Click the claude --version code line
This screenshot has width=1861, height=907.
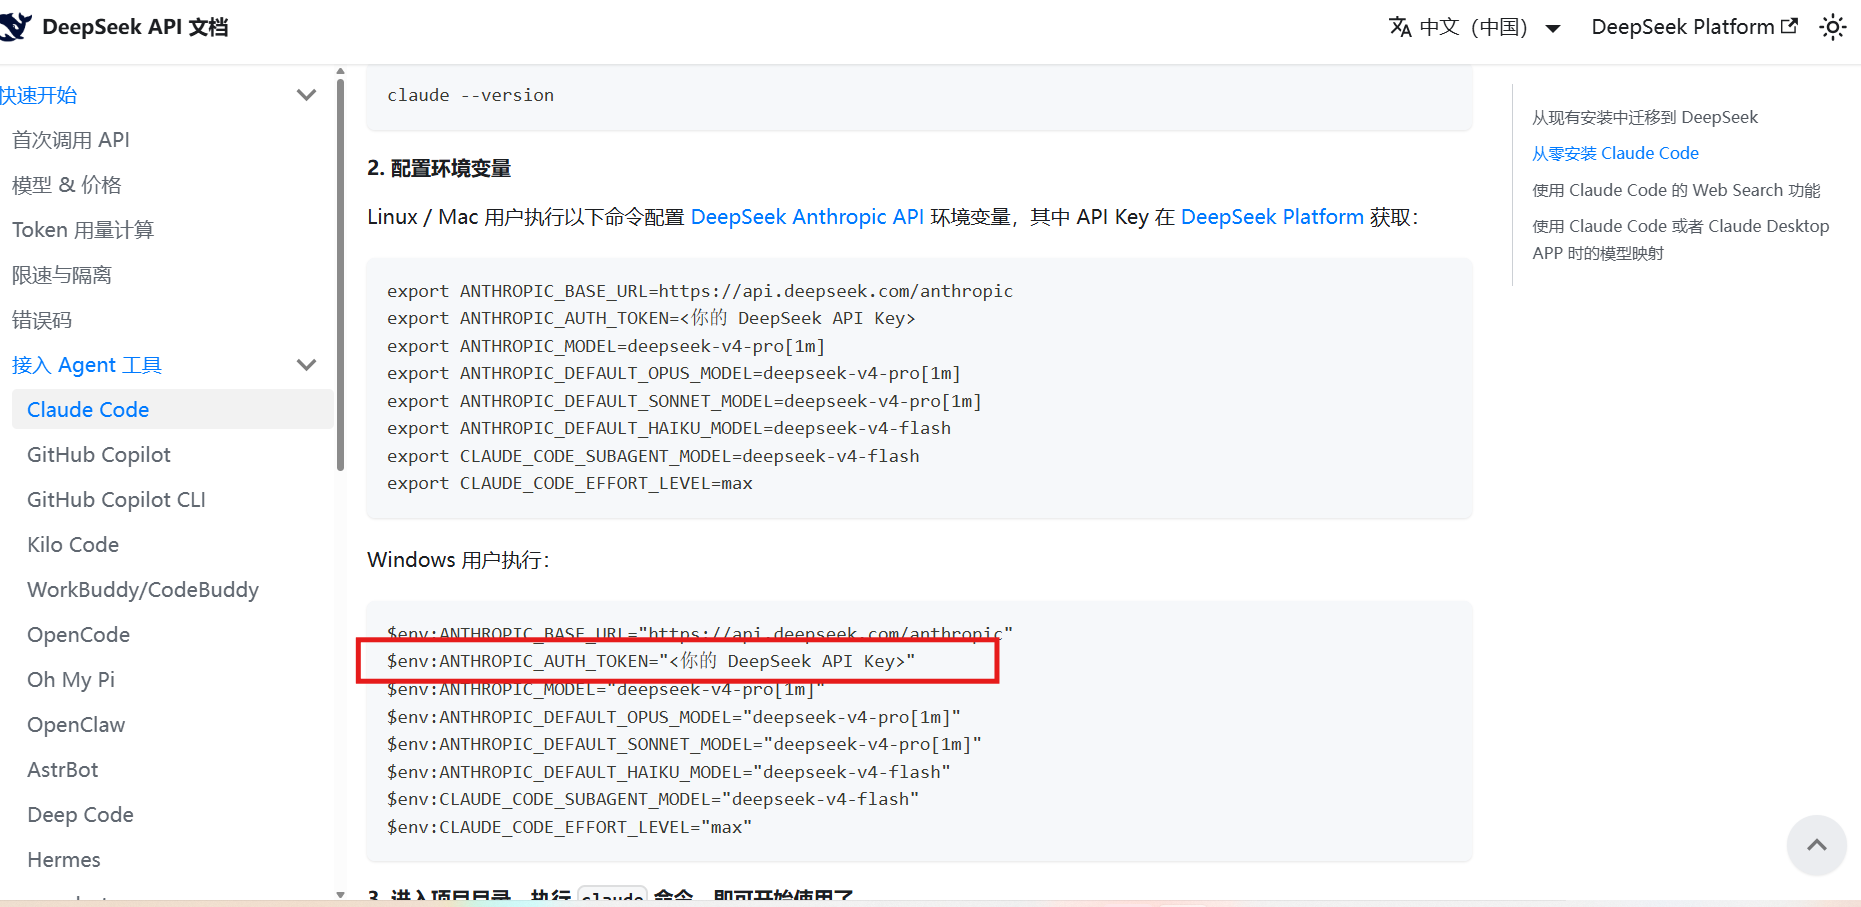470,95
